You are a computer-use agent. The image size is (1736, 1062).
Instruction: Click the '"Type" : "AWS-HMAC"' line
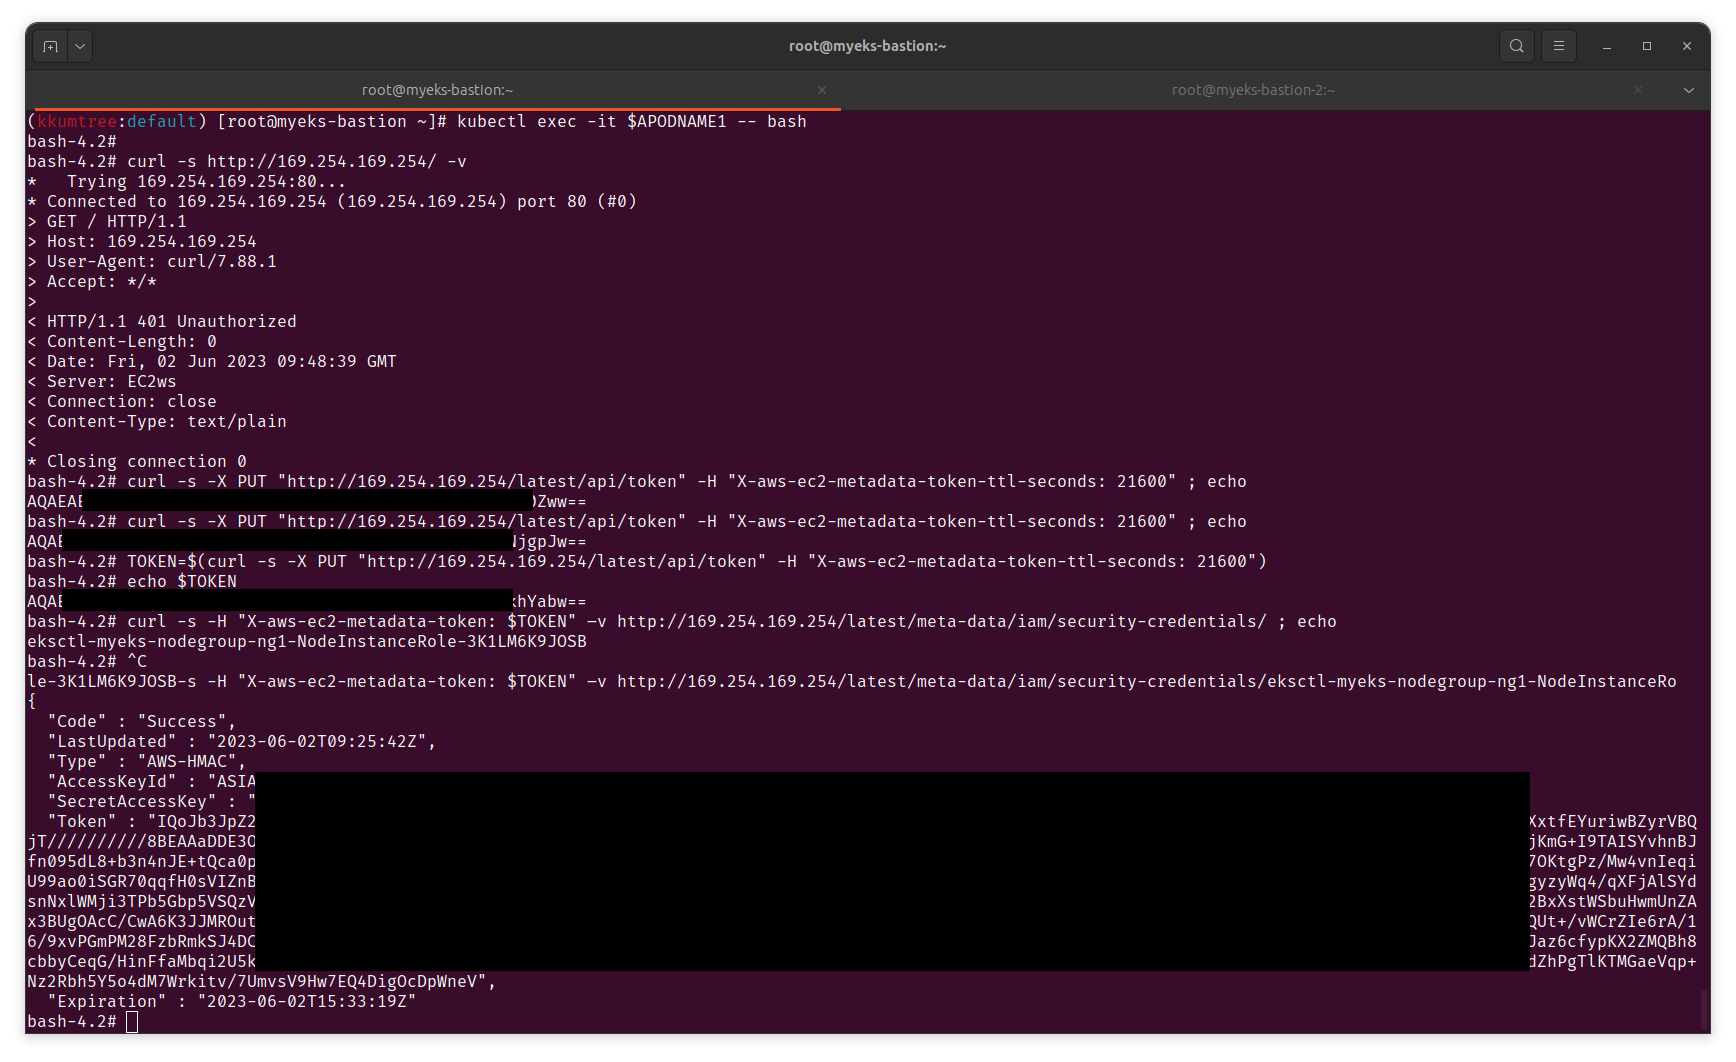click(x=147, y=761)
